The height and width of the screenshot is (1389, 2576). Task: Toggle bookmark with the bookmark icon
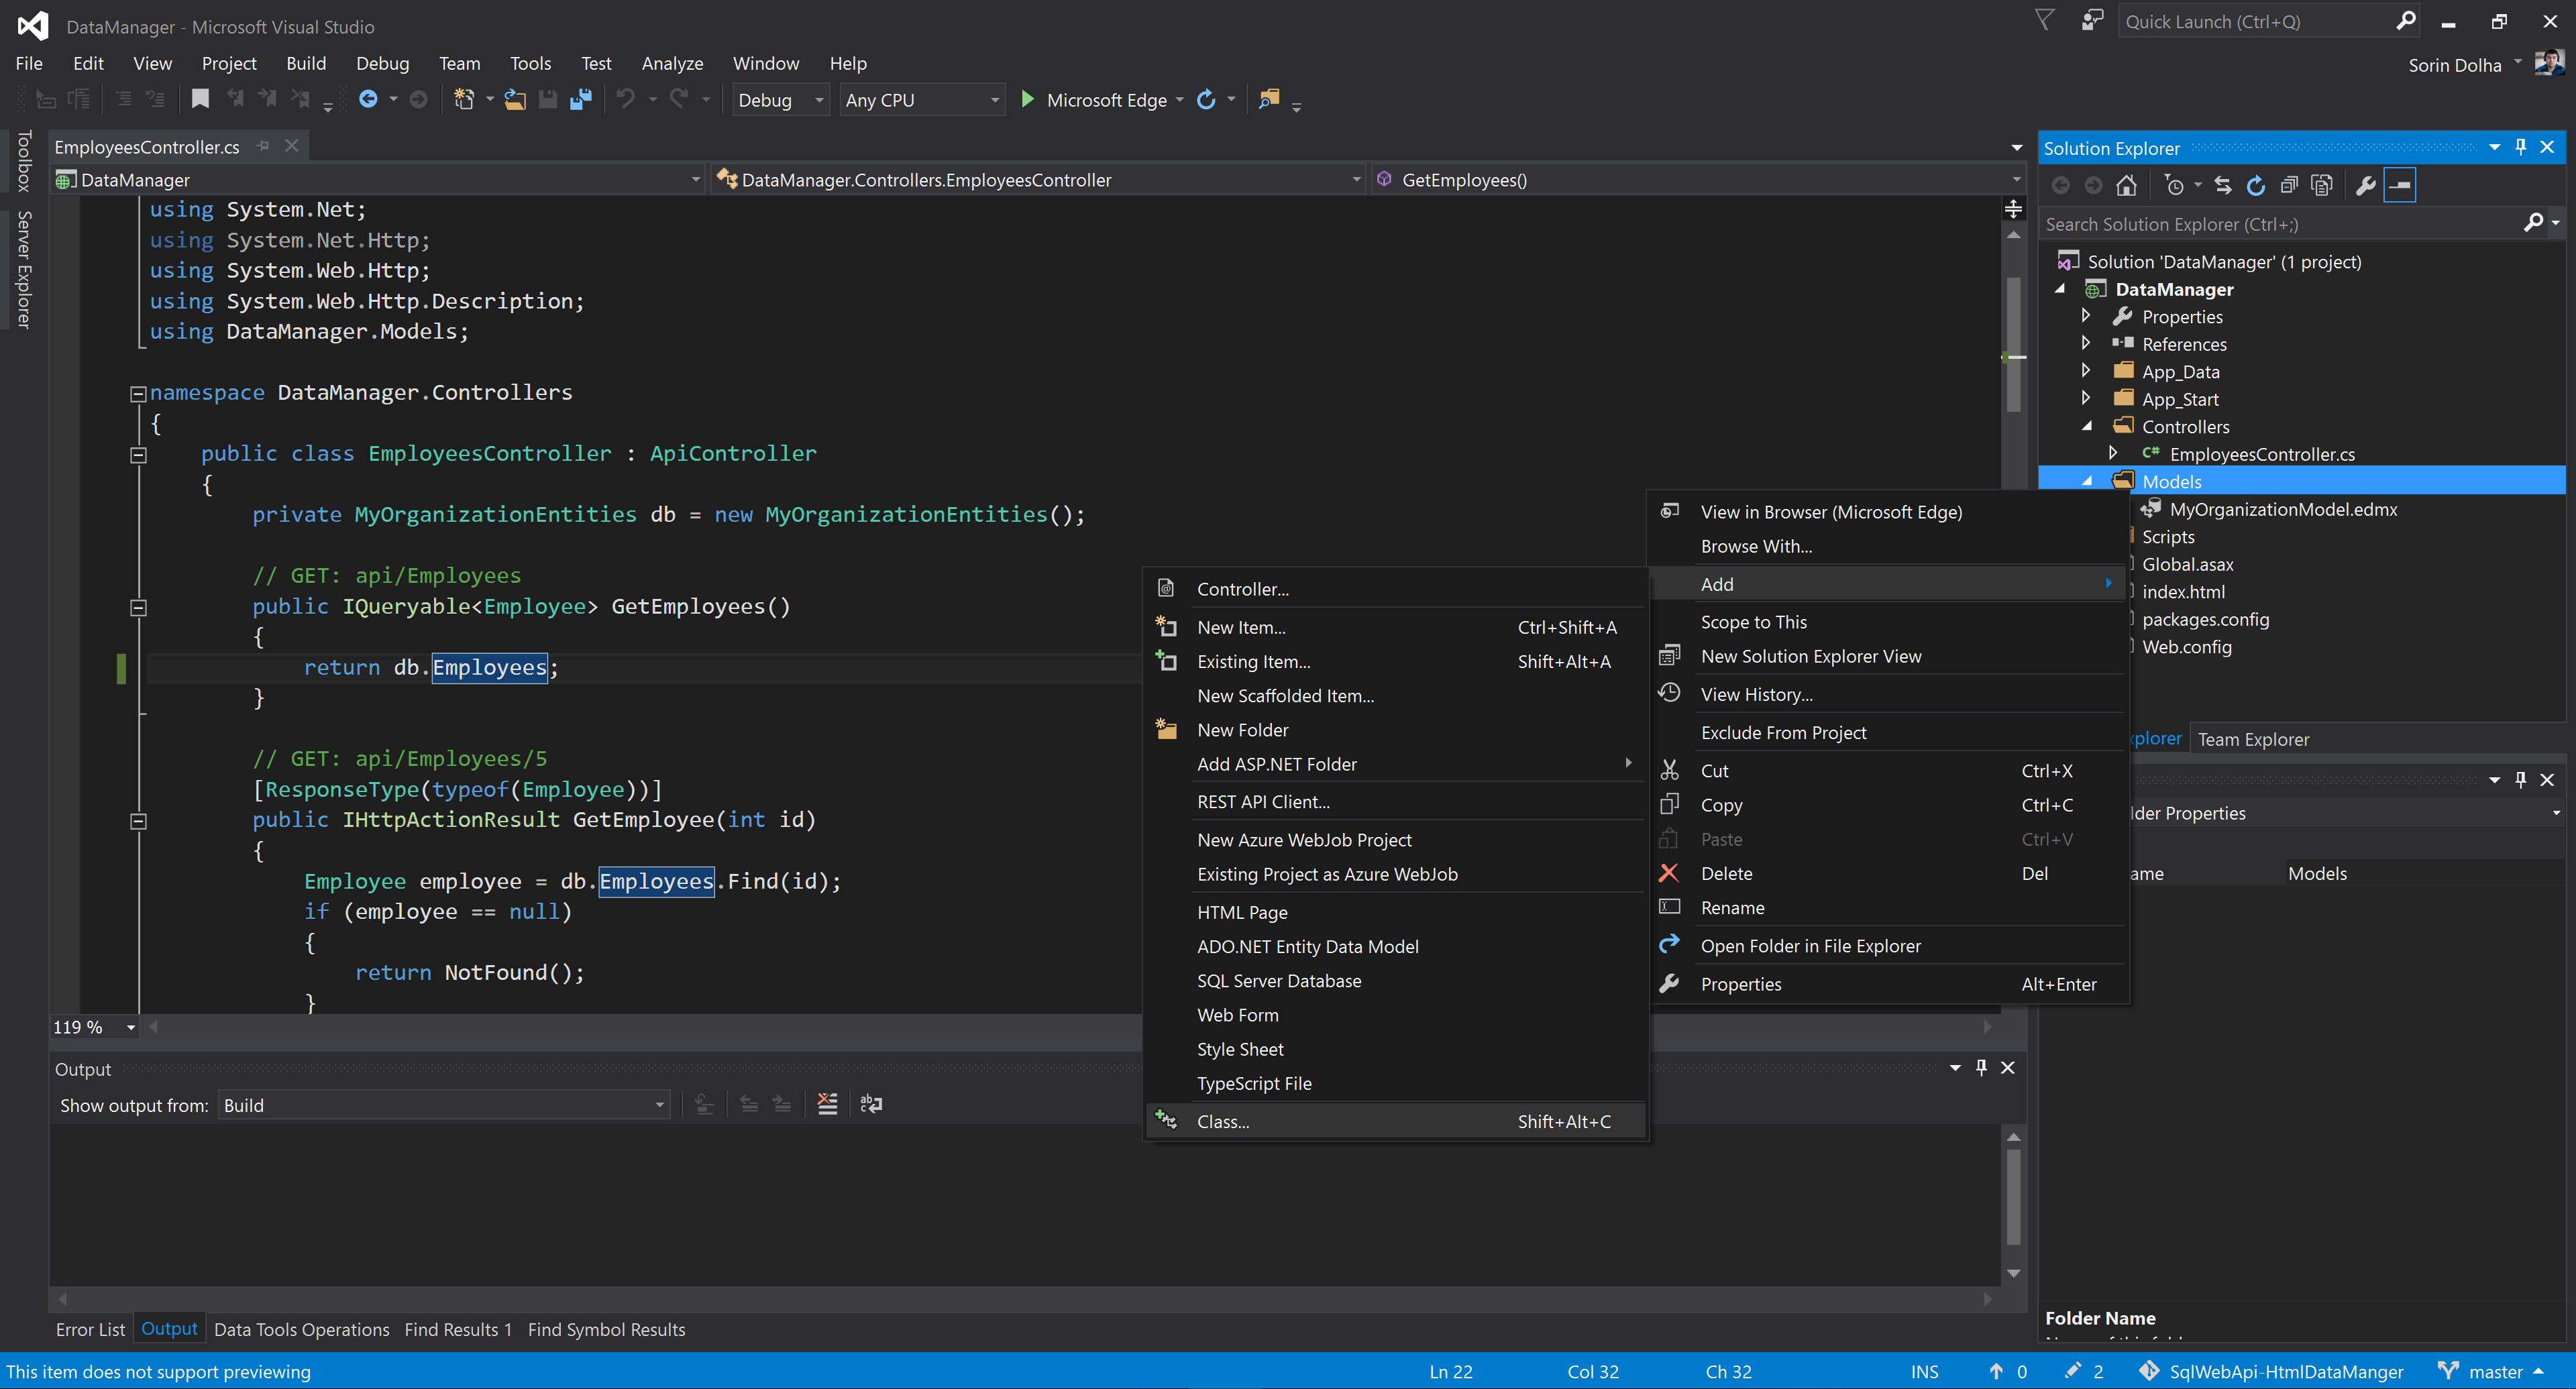click(200, 99)
